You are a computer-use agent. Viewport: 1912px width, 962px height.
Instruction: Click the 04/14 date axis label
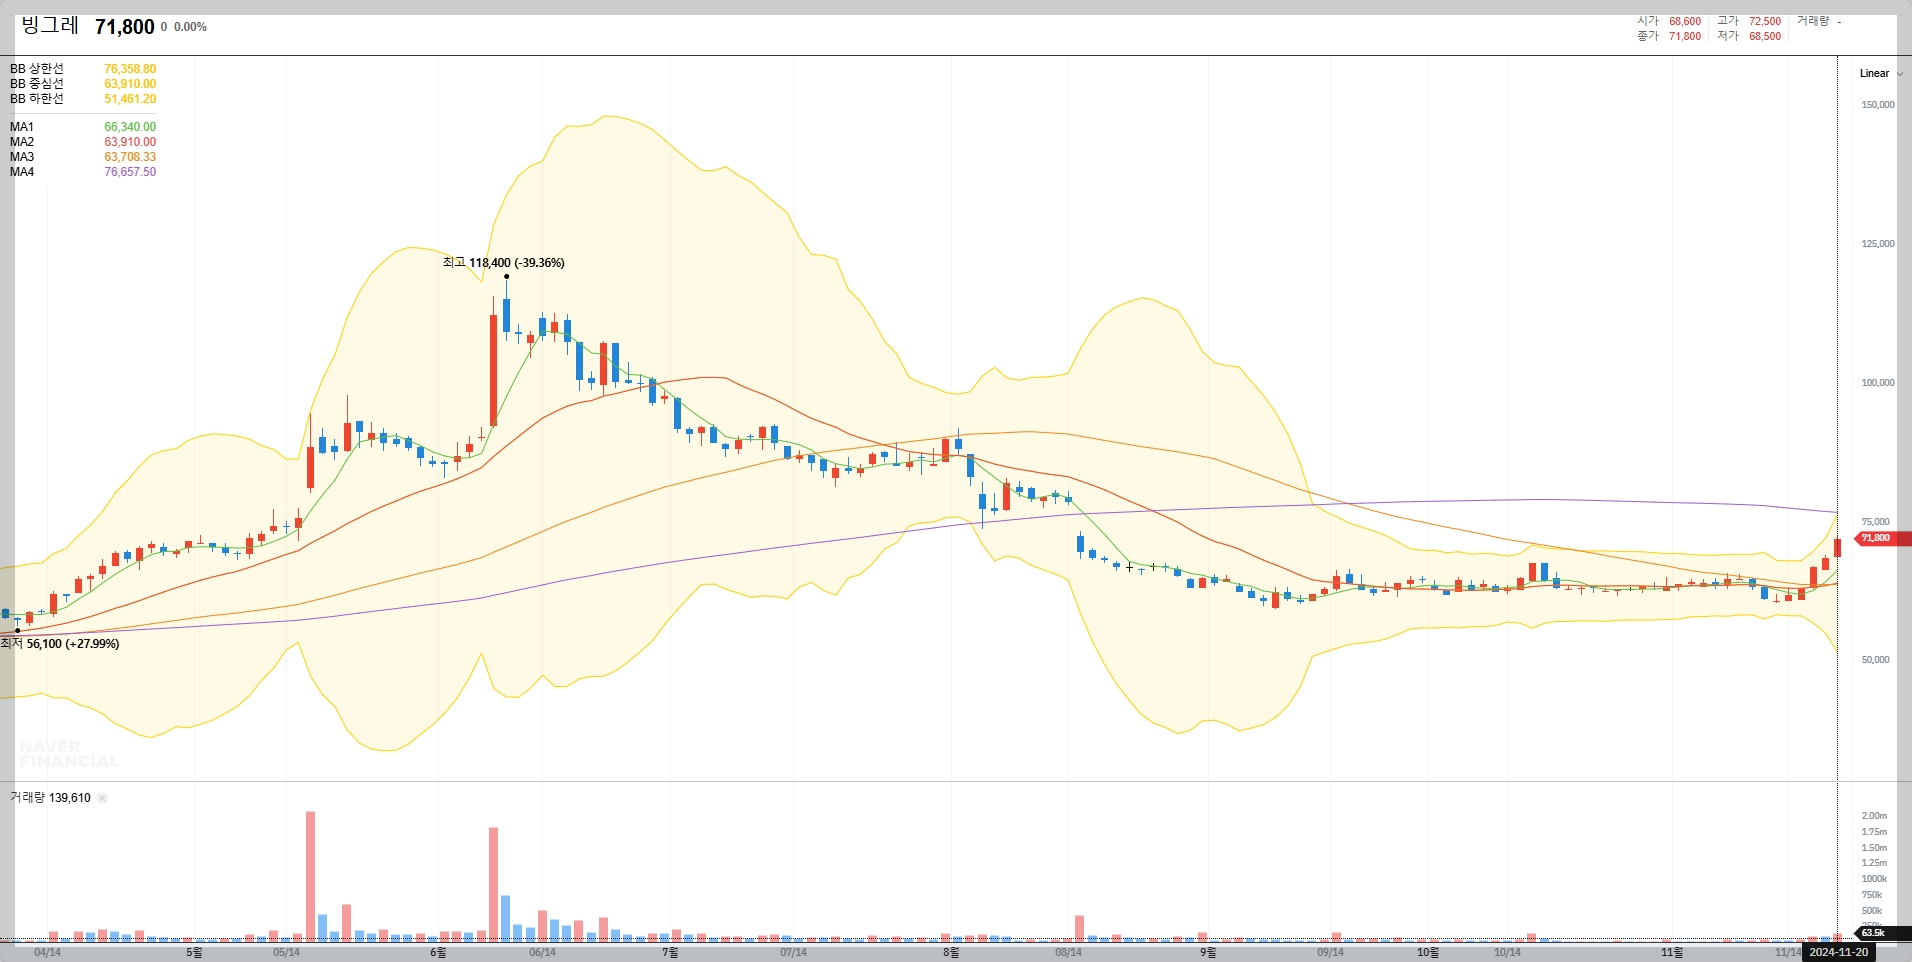point(47,953)
